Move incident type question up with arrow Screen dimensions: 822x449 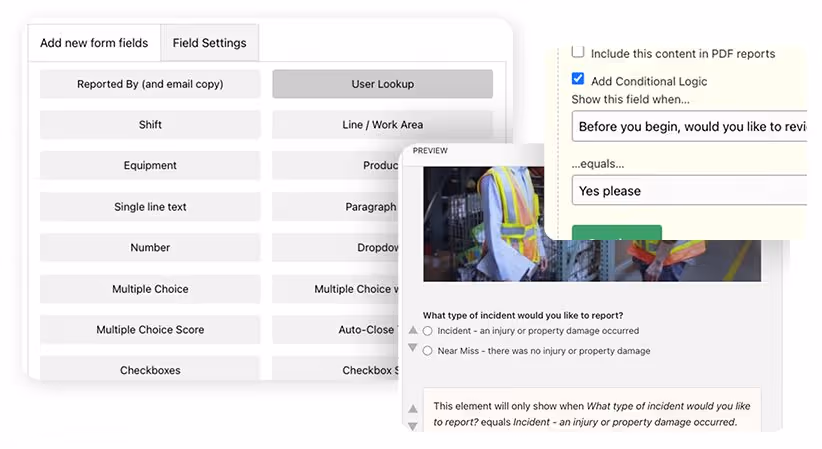(x=413, y=330)
